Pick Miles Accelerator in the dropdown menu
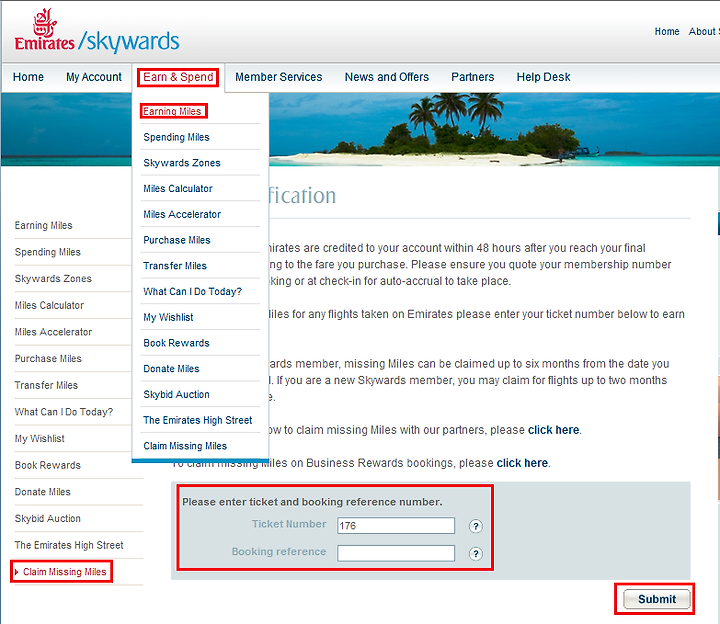 pyautogui.click(x=182, y=214)
